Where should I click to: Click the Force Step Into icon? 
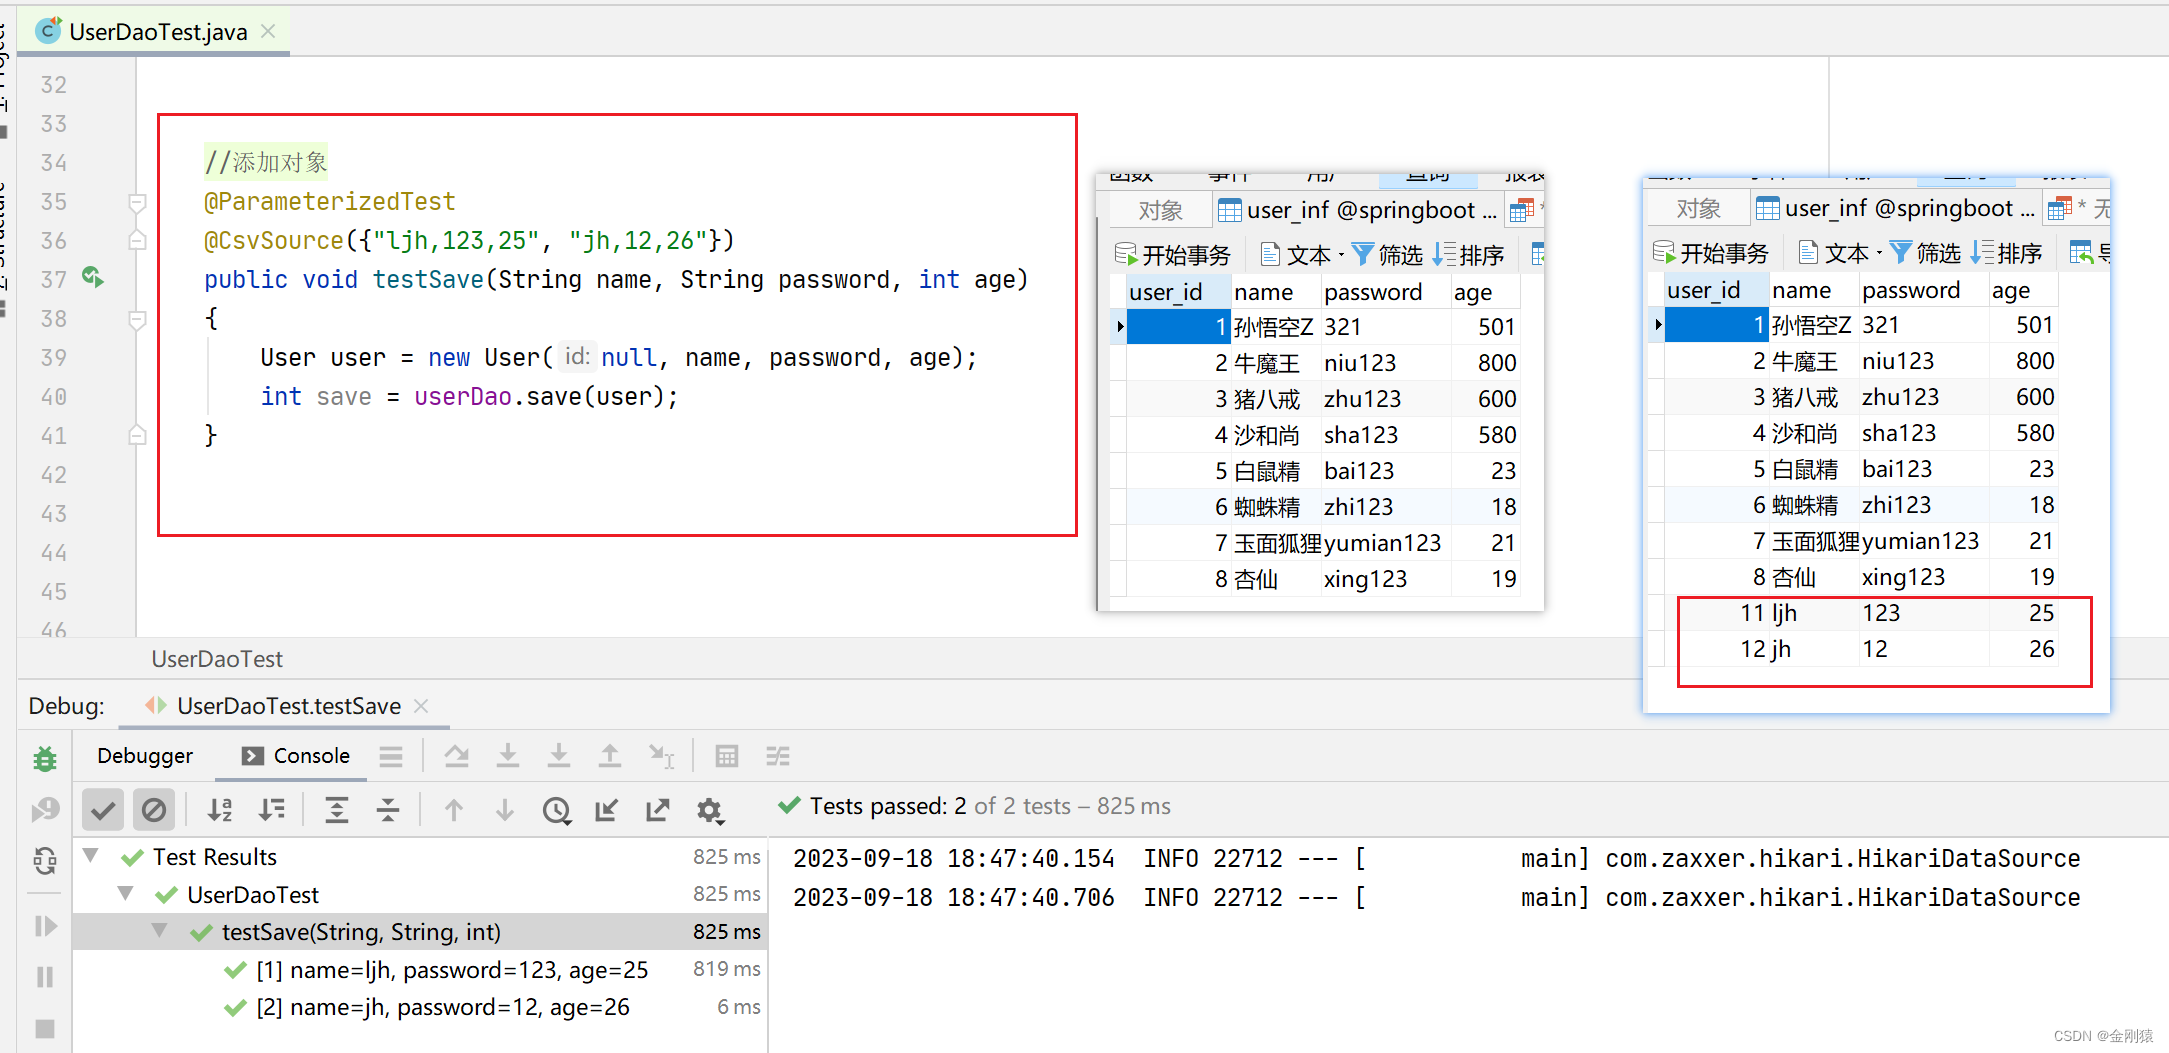coord(559,756)
